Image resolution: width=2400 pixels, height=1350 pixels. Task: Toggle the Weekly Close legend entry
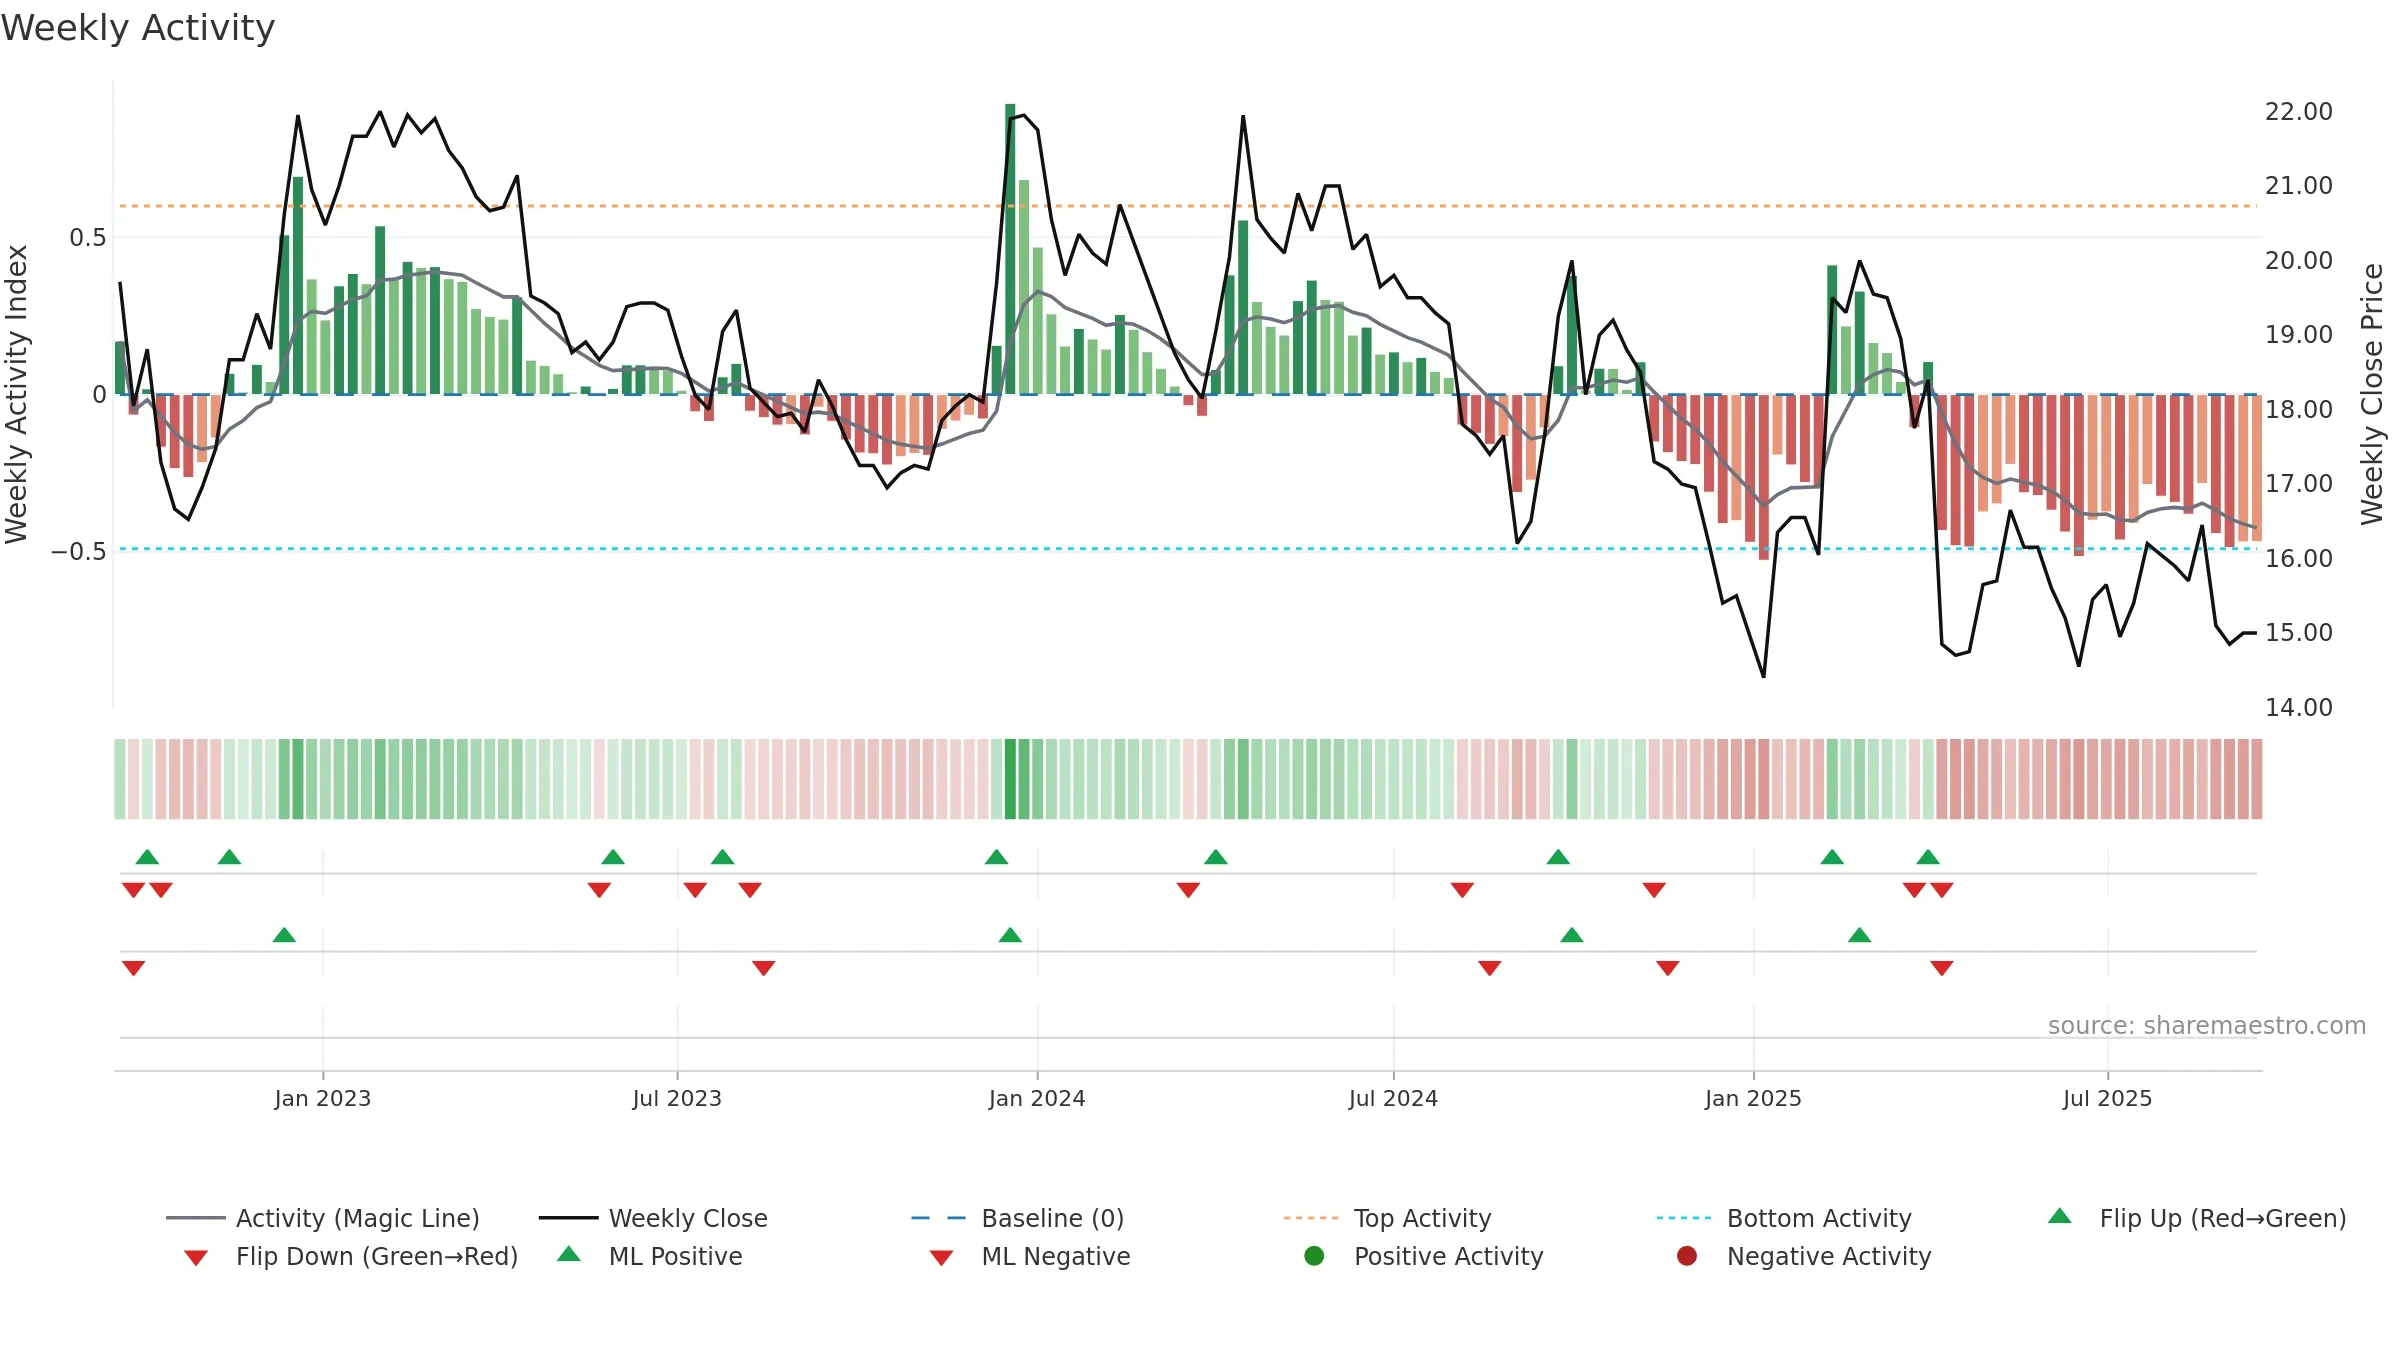pos(654,1218)
